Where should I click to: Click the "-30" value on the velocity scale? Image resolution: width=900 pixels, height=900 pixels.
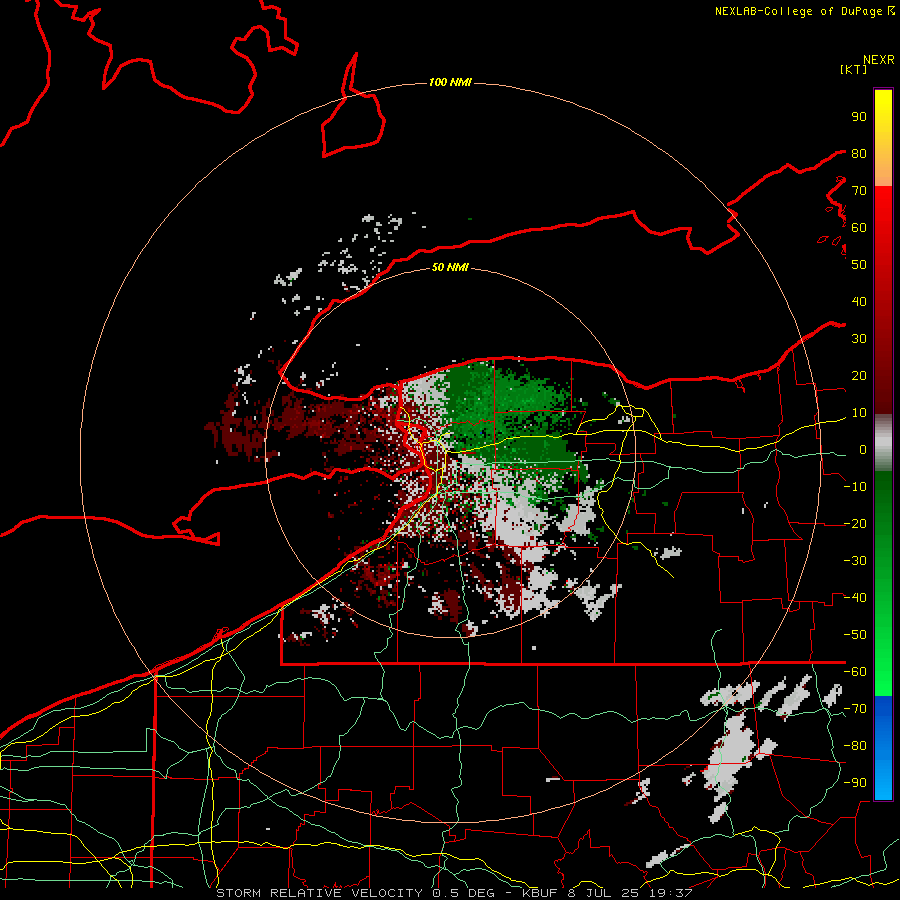click(855, 561)
